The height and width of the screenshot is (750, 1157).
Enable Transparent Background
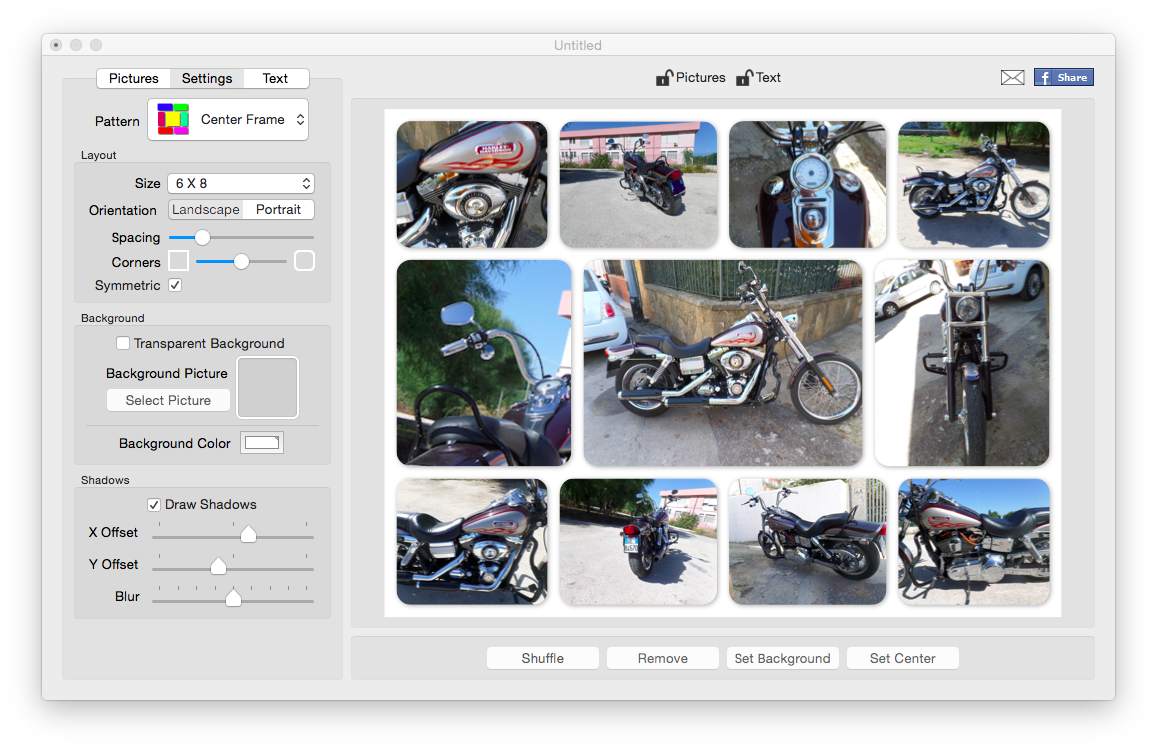(x=122, y=343)
